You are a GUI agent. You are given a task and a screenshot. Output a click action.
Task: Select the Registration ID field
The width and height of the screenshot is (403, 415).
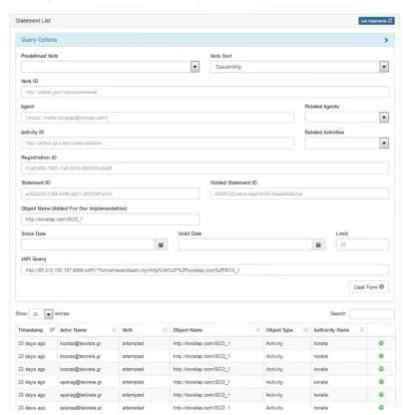click(x=205, y=168)
